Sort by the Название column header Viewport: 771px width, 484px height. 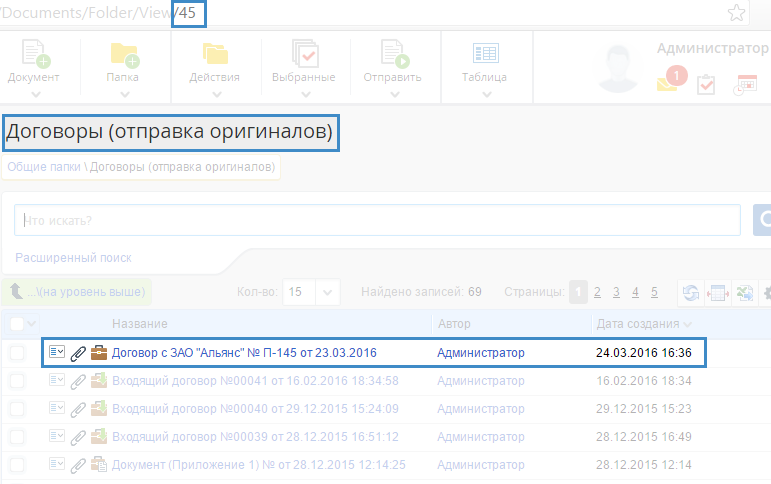point(140,324)
